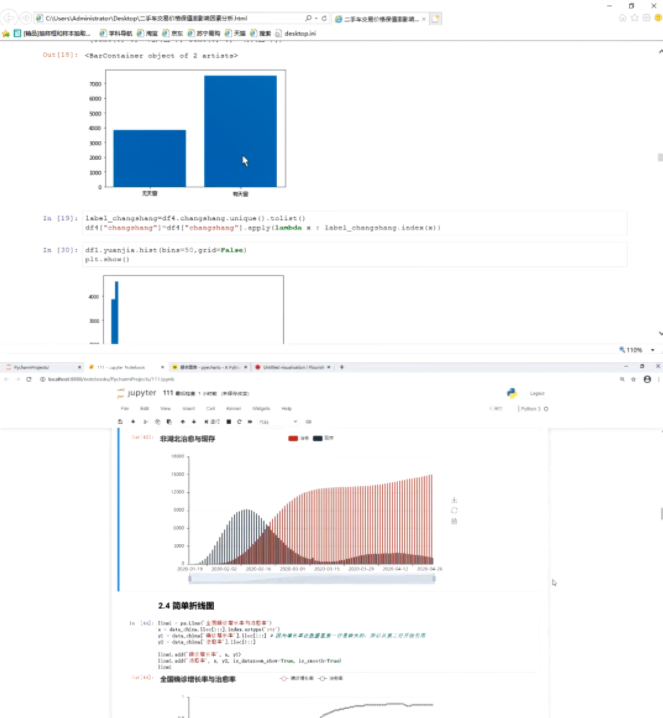Click the Logout button in Jupyter
663x718 pixels.
pos(537,394)
